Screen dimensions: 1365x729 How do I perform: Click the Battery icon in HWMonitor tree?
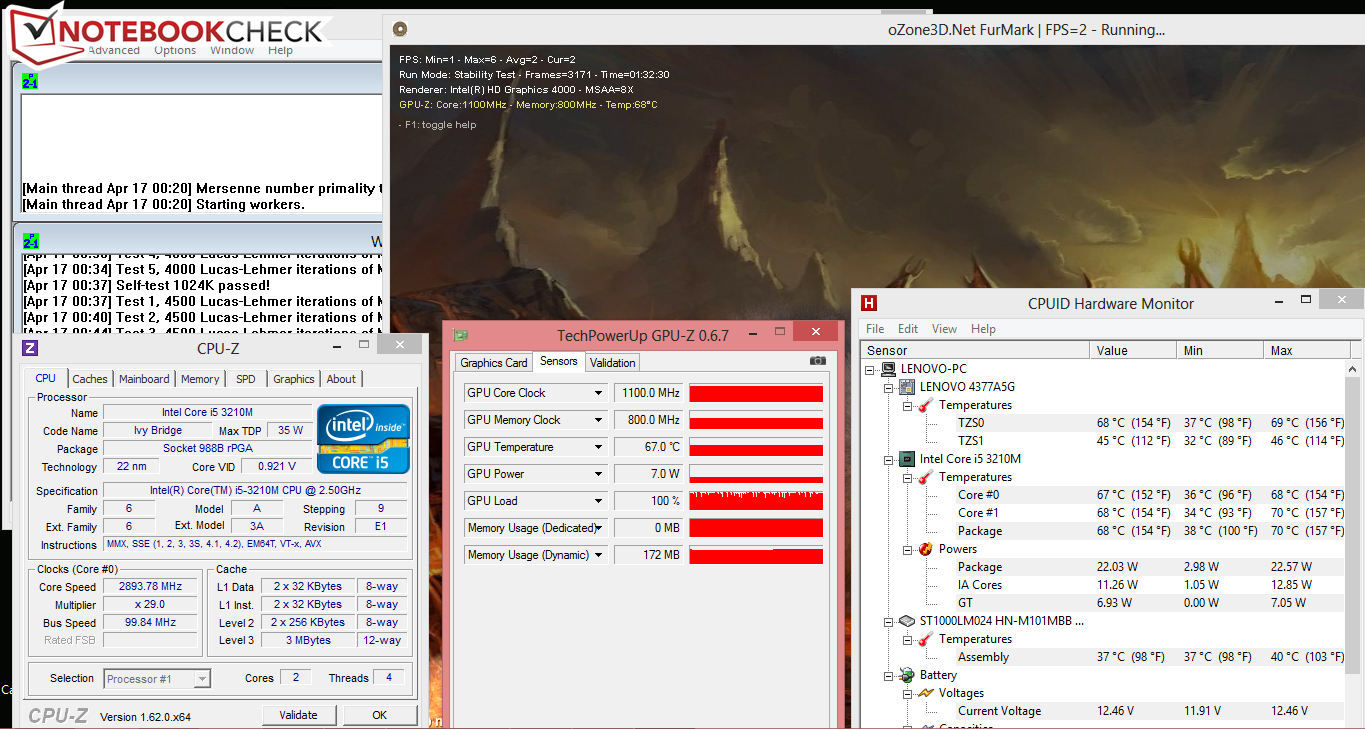(x=906, y=675)
